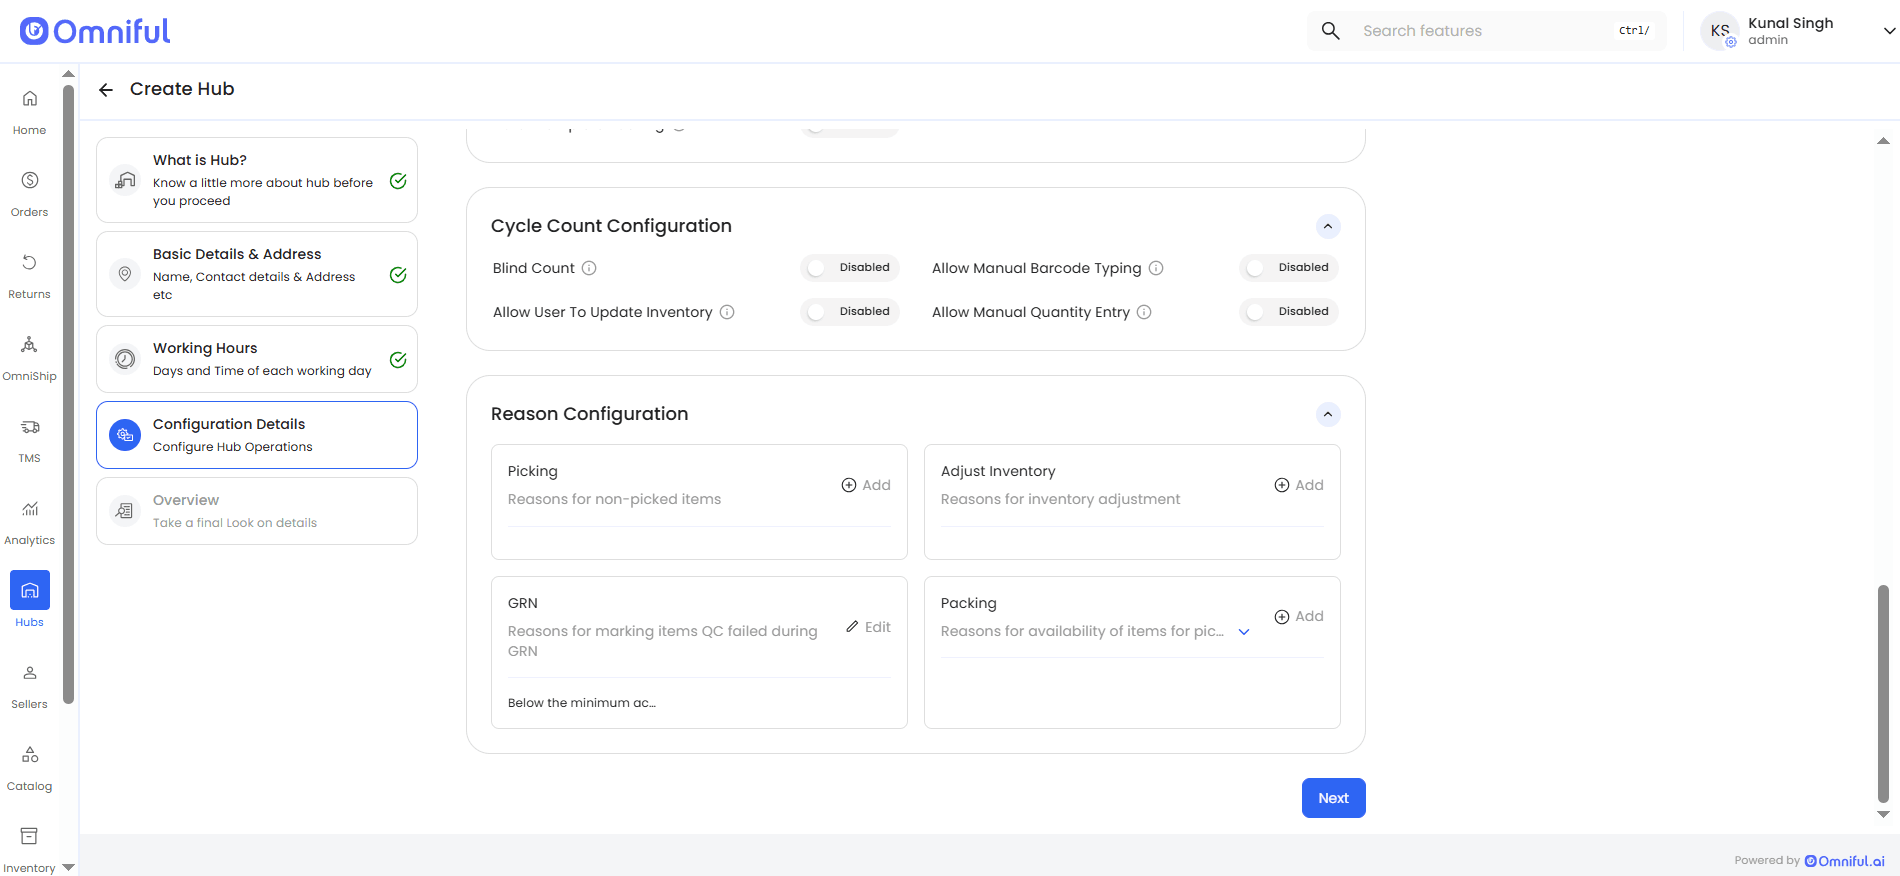Viewport: 1900px width, 876px height.
Task: Open the Sellers sidebar icon
Action: (30, 673)
